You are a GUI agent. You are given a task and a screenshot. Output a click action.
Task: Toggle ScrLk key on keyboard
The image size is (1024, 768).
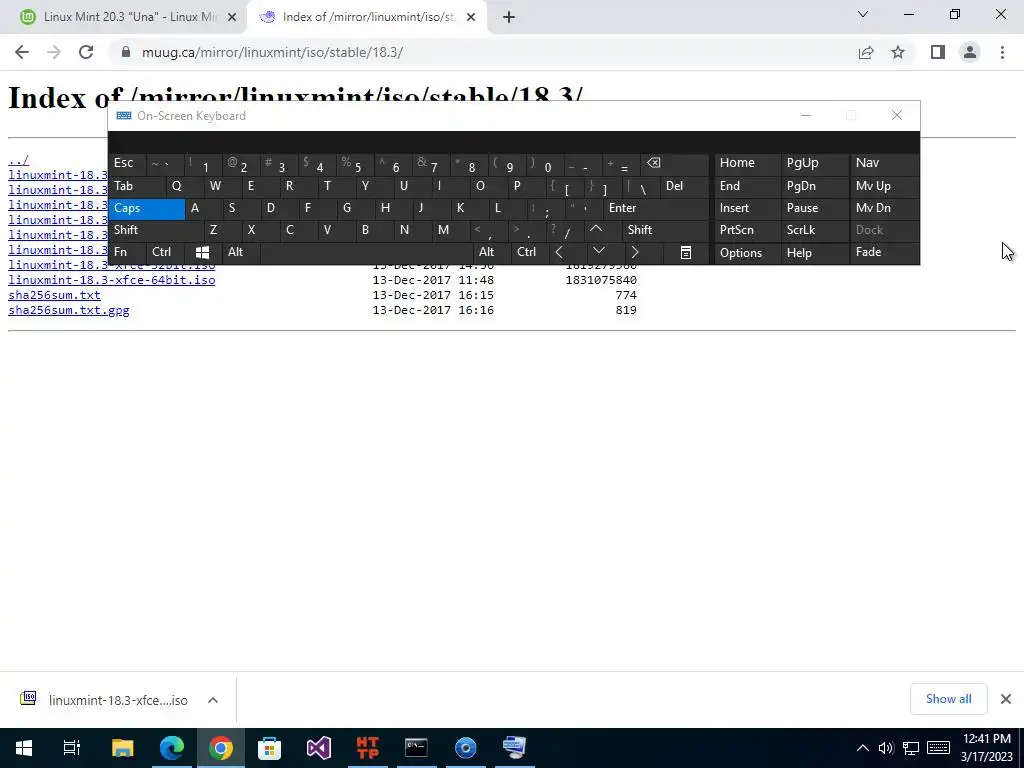(814, 230)
